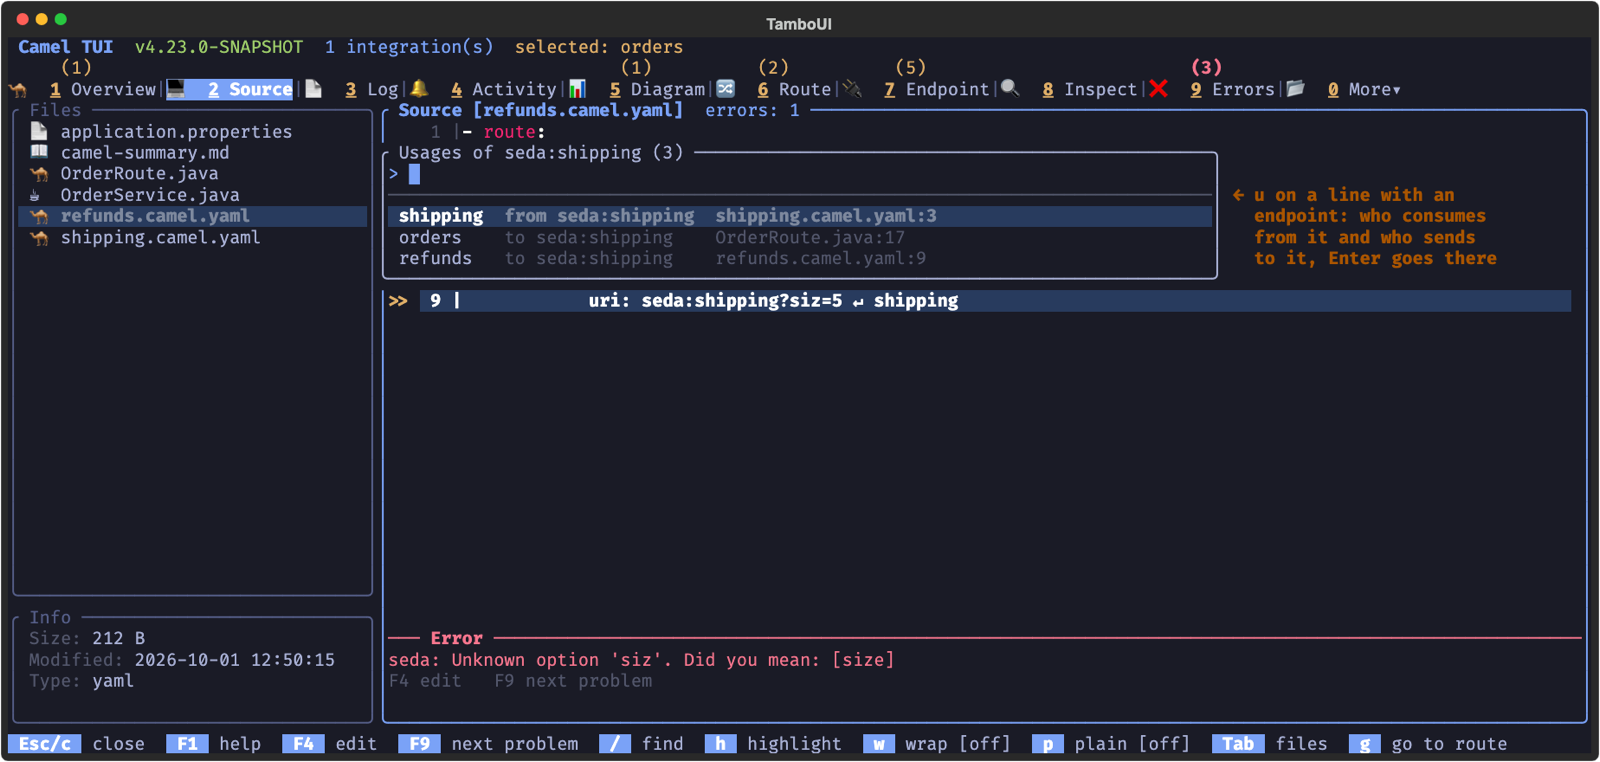1600x762 pixels.
Task: Focus the usages filter input field
Action: tap(799, 174)
